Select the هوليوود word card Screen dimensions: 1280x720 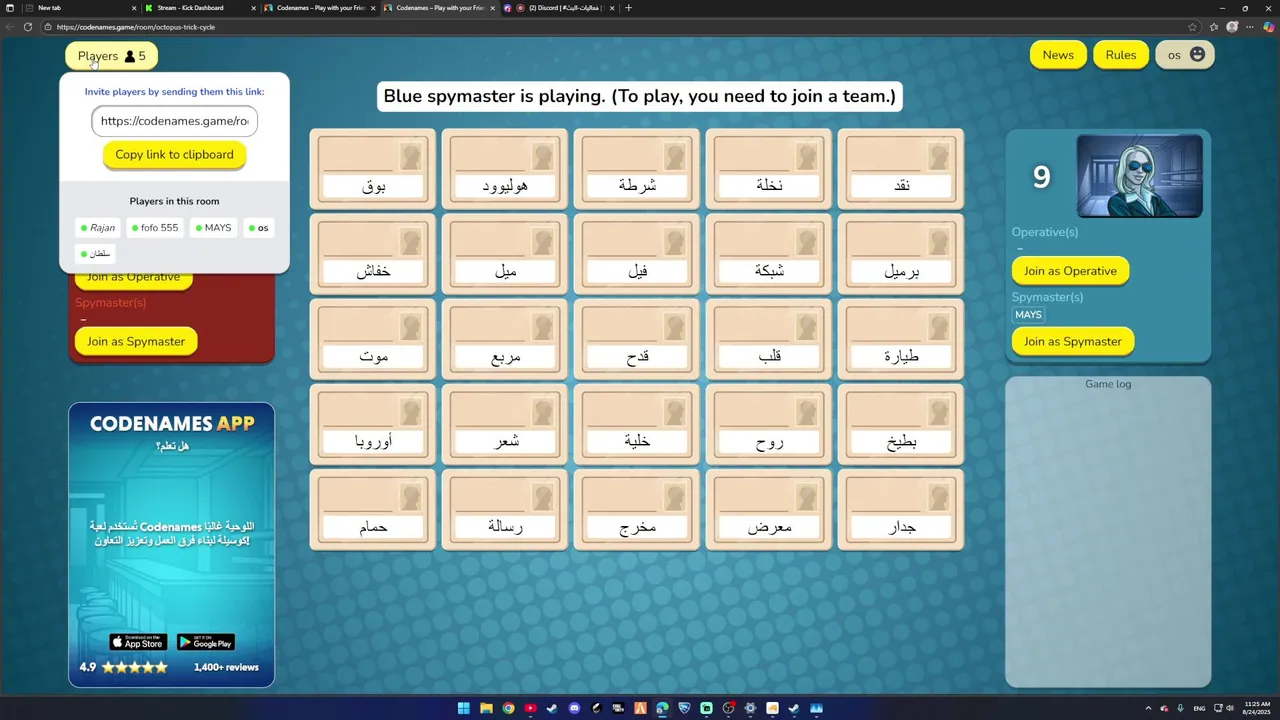(x=505, y=169)
